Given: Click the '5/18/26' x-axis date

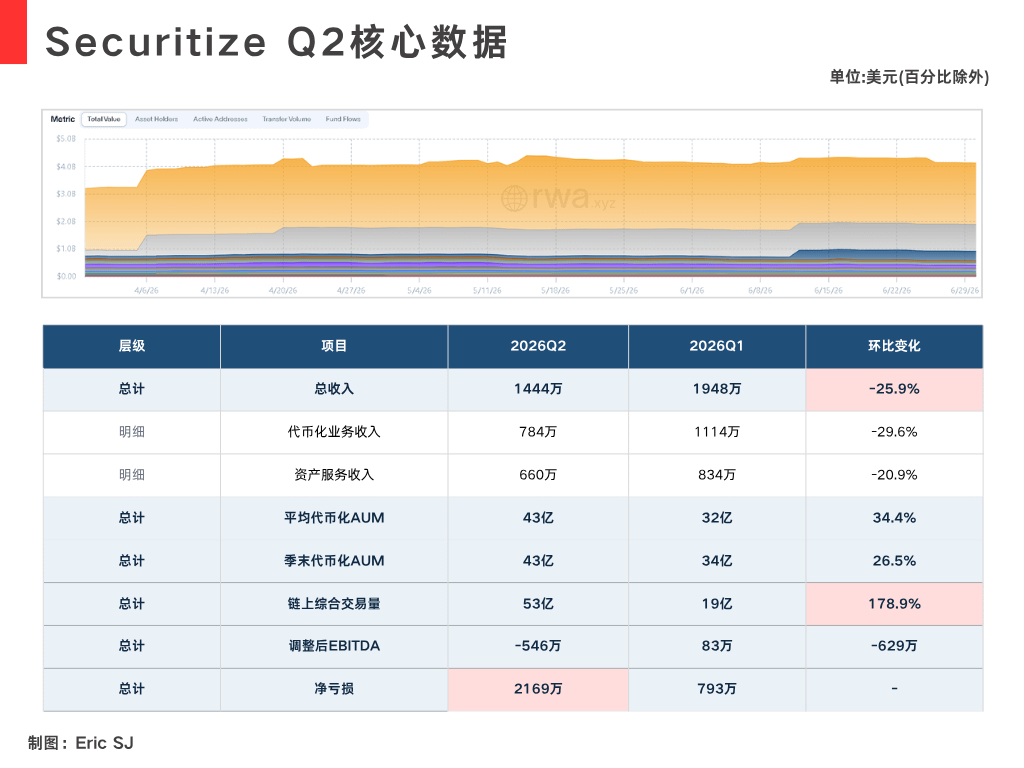Looking at the screenshot, I should click(555, 291).
